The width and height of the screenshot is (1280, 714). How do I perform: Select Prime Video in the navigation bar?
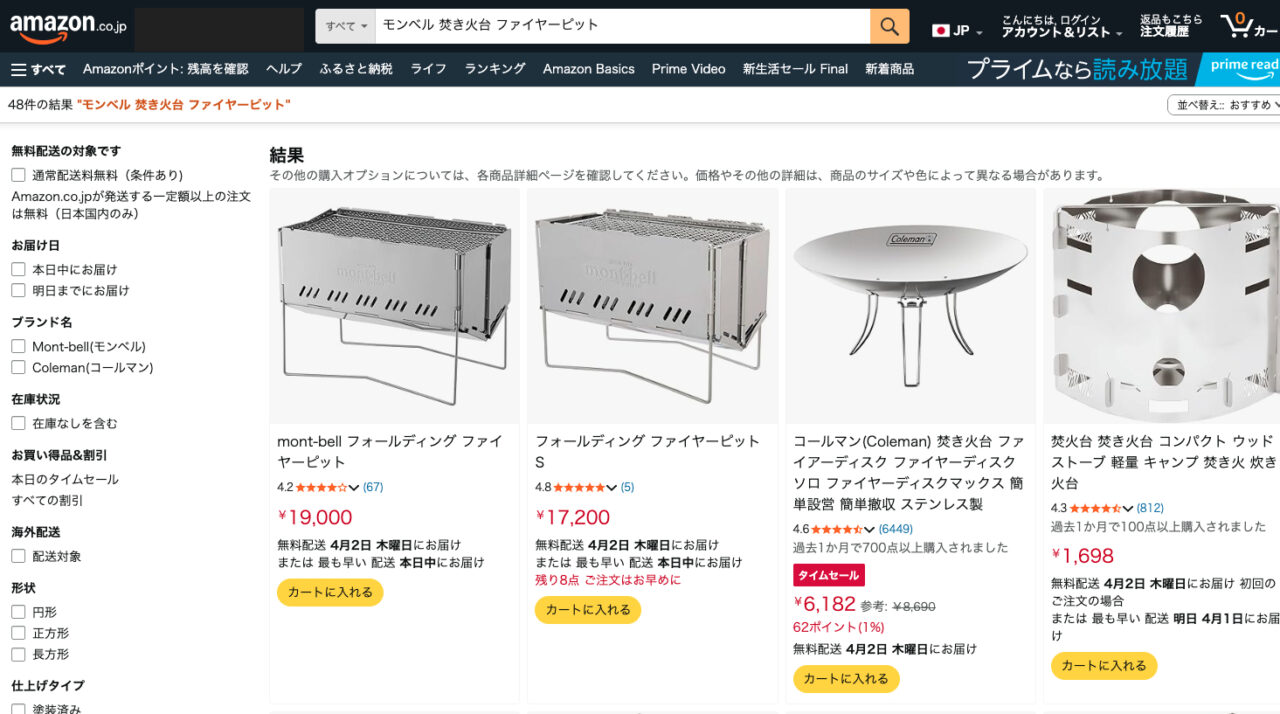click(x=688, y=69)
